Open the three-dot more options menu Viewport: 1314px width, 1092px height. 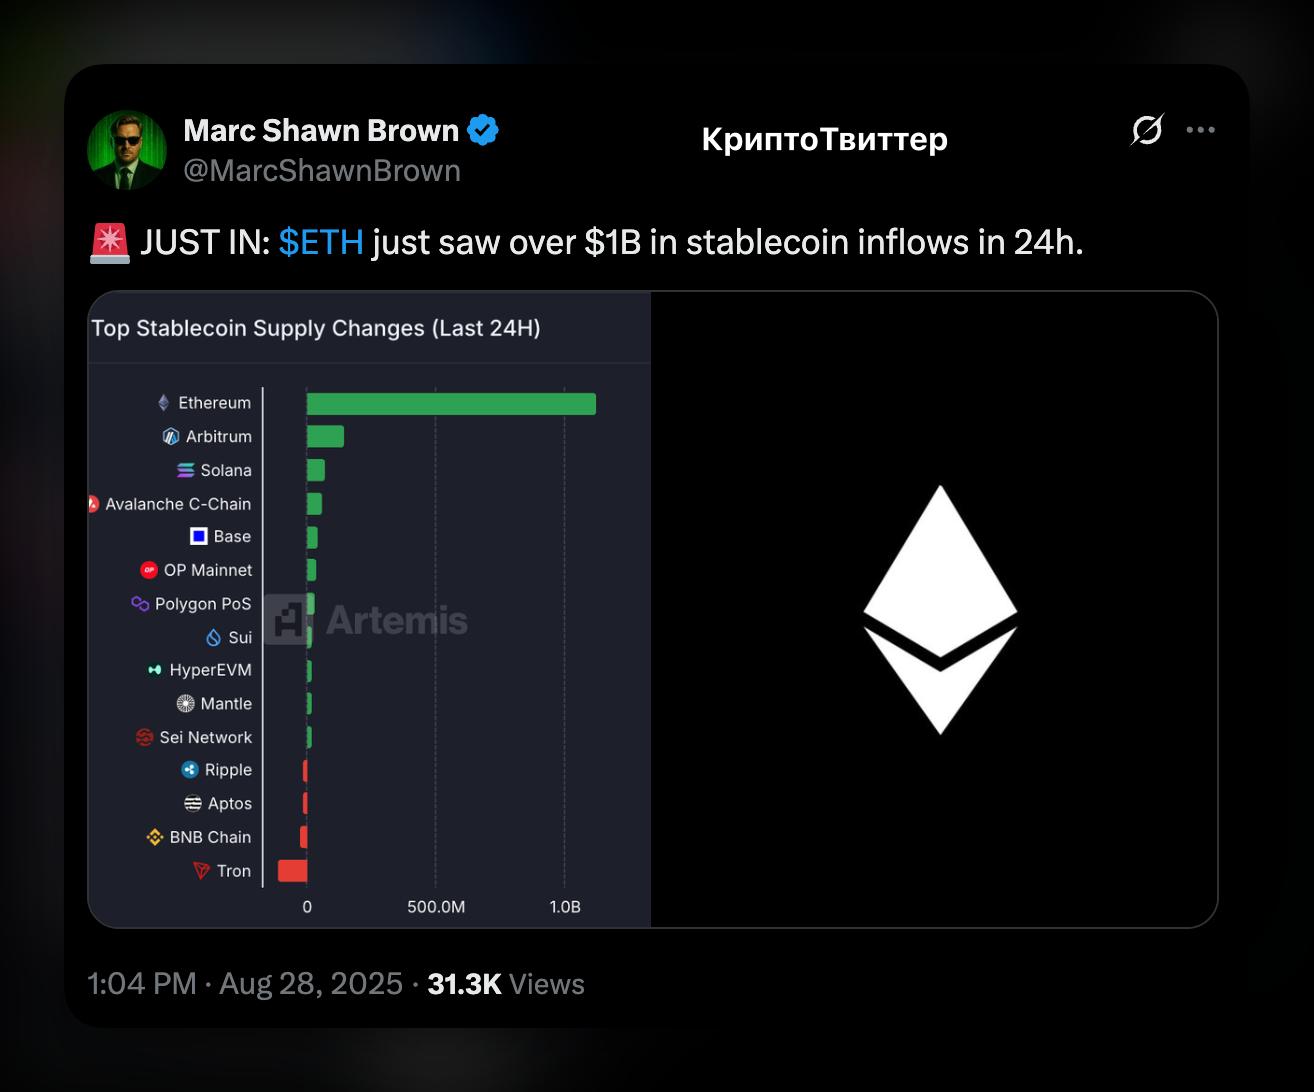1200,130
